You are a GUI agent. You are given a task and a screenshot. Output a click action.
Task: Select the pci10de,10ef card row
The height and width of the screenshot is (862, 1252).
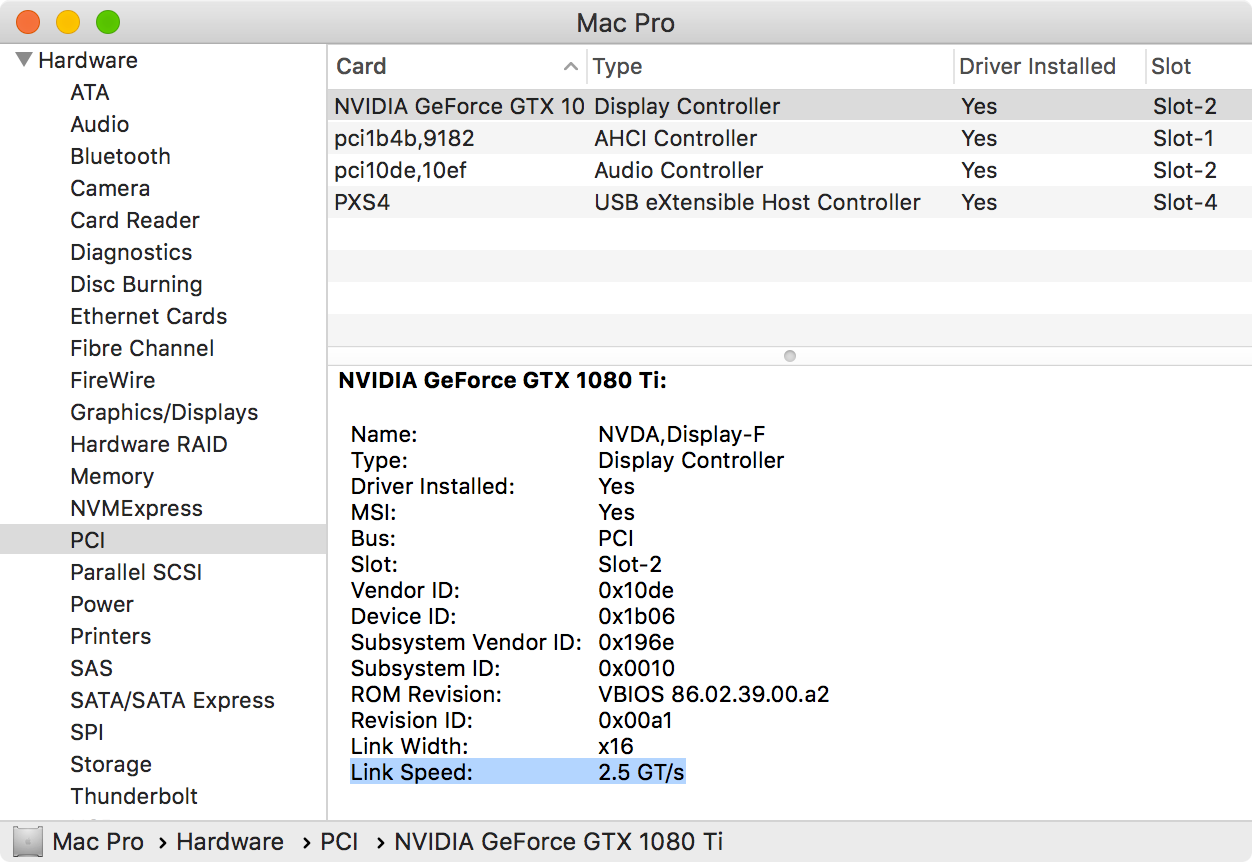[x=789, y=170]
